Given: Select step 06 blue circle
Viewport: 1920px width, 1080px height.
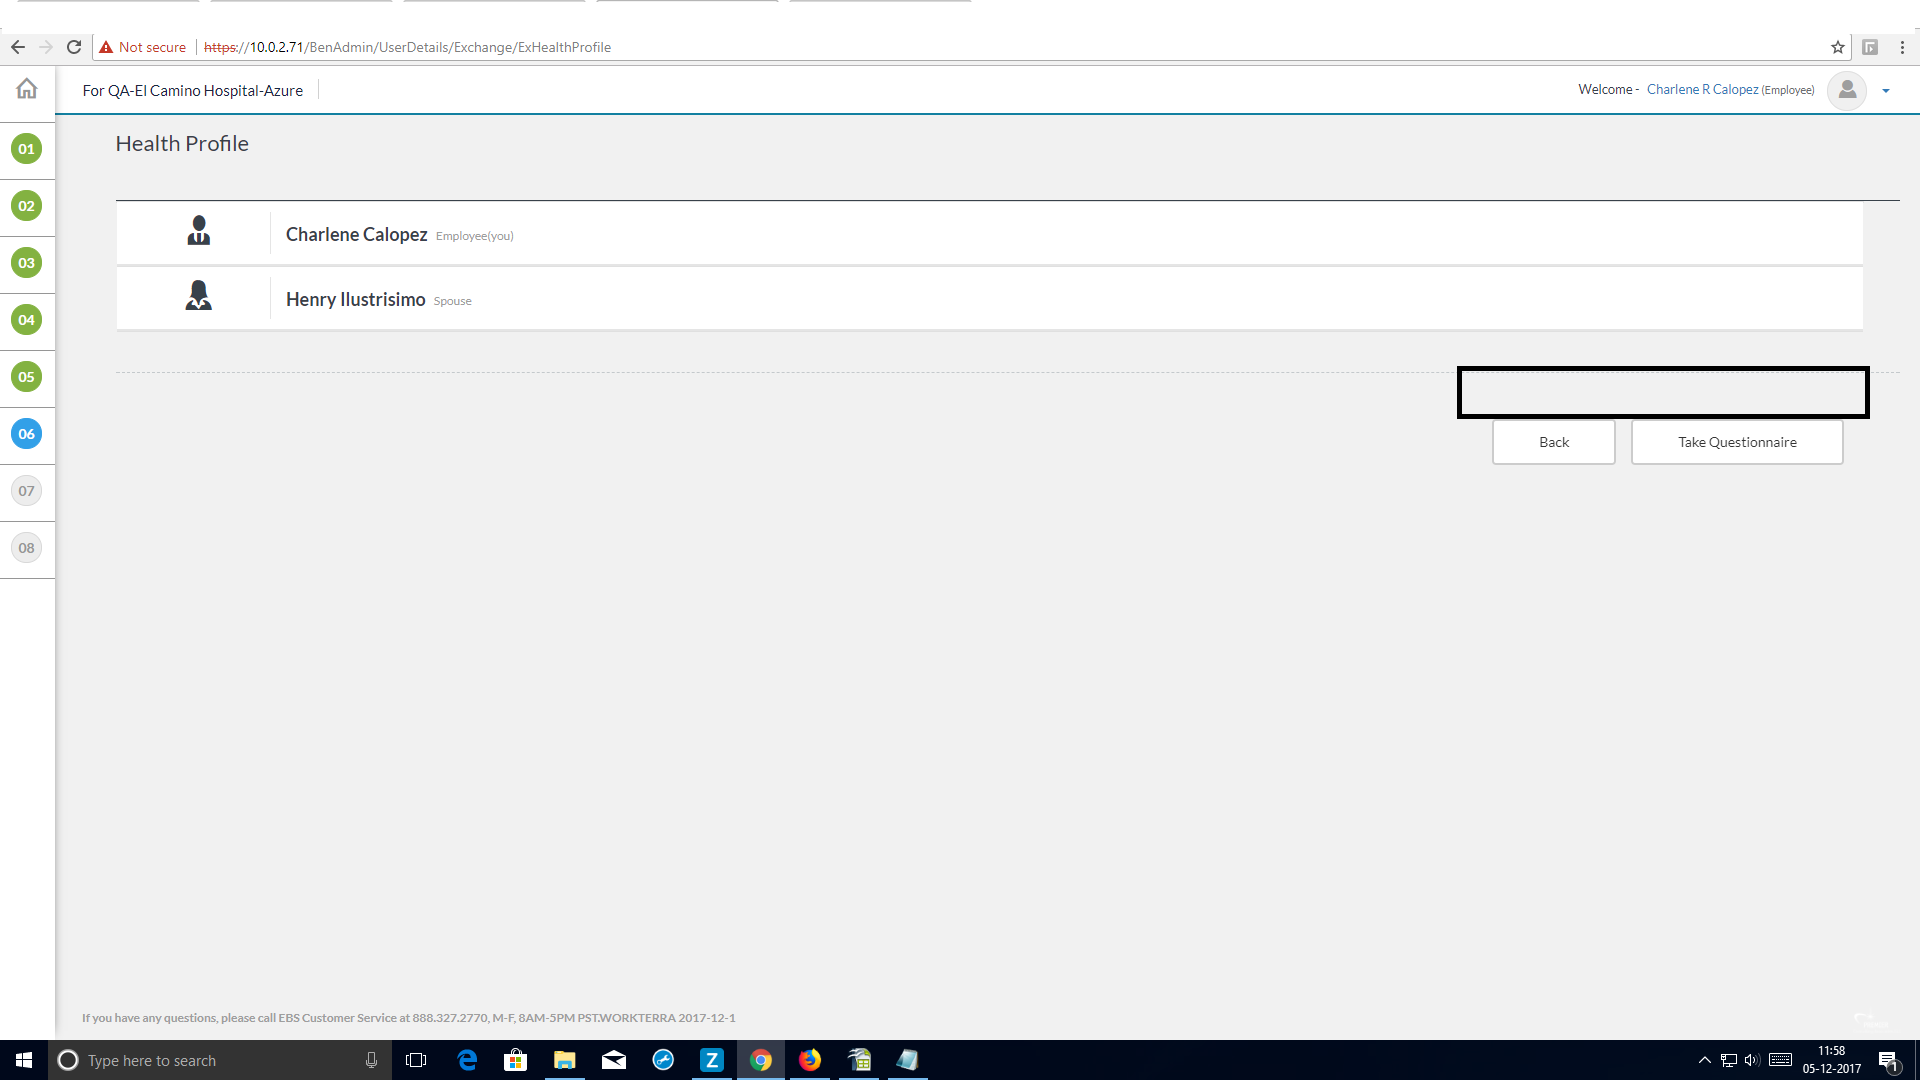Looking at the screenshot, I should point(26,434).
